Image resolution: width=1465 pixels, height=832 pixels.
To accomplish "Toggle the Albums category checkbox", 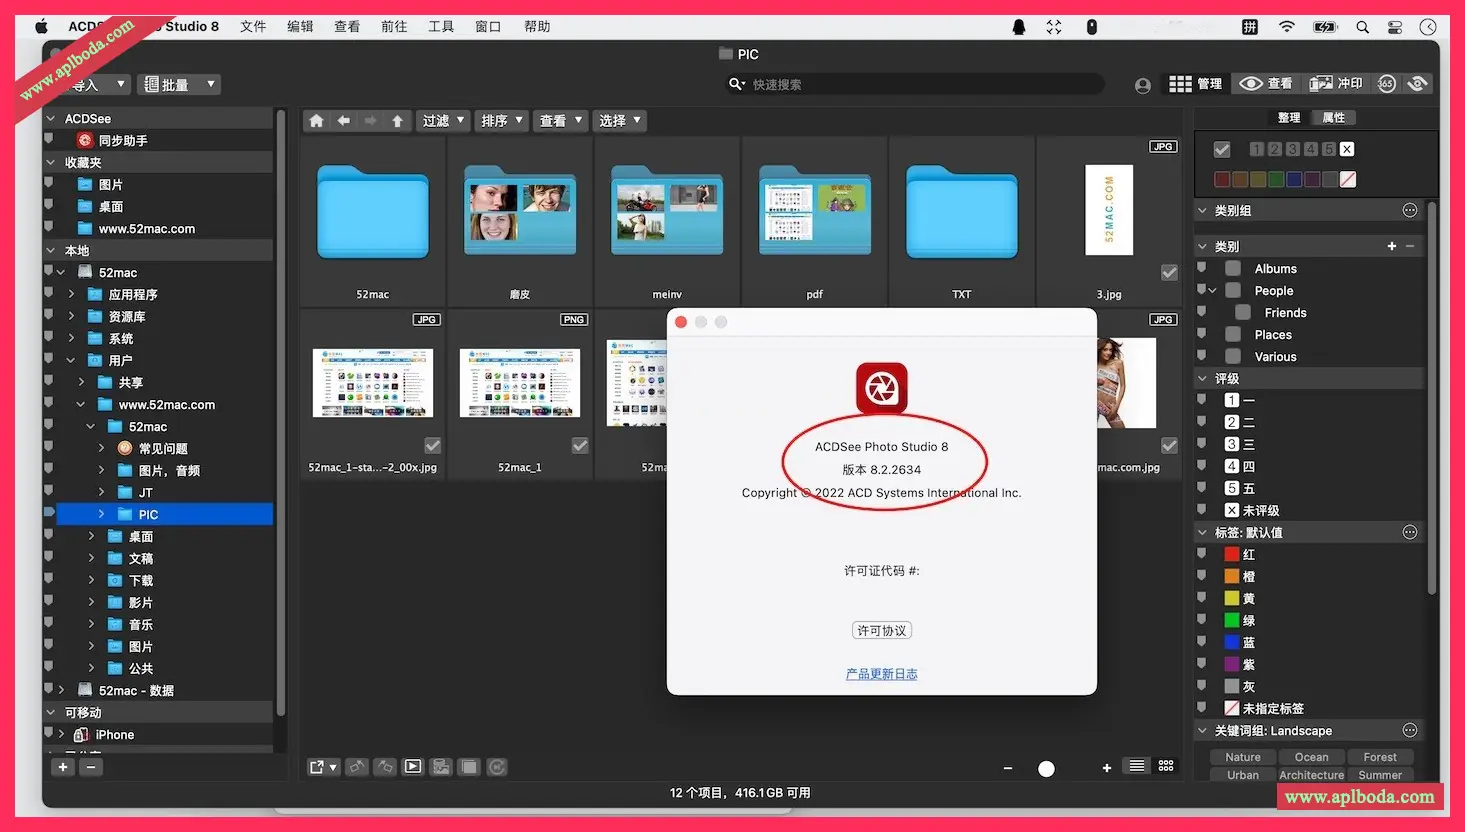I will pos(1234,268).
